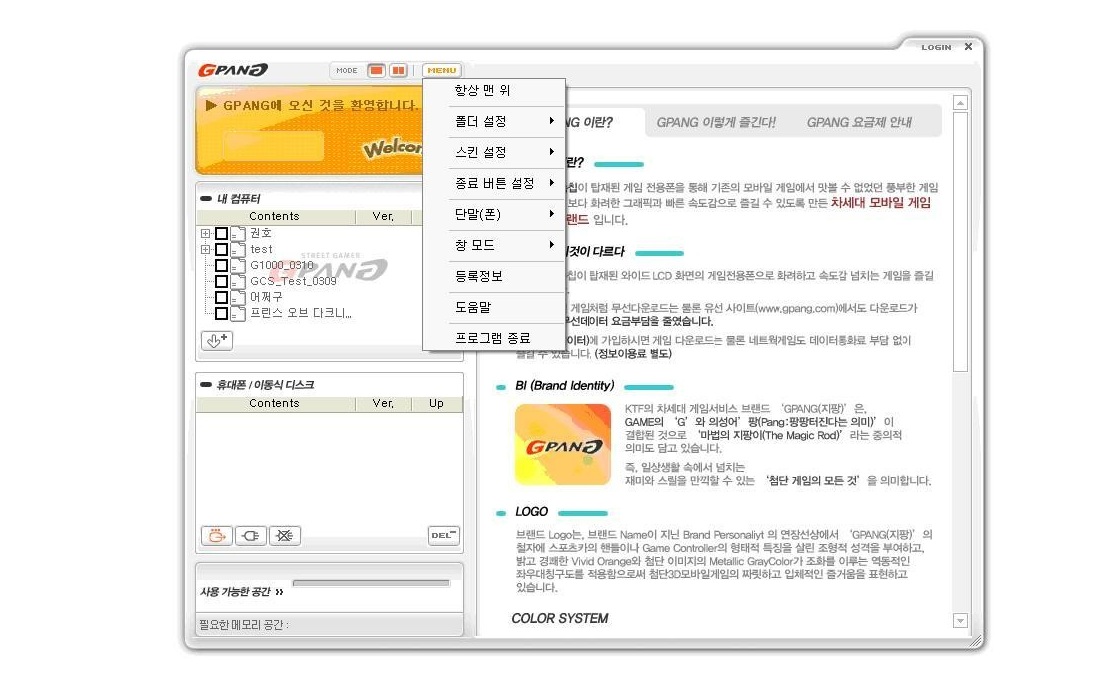Viewport: 1114px width, 677px height.
Task: Check the box for test
Action: pyautogui.click(x=222, y=249)
